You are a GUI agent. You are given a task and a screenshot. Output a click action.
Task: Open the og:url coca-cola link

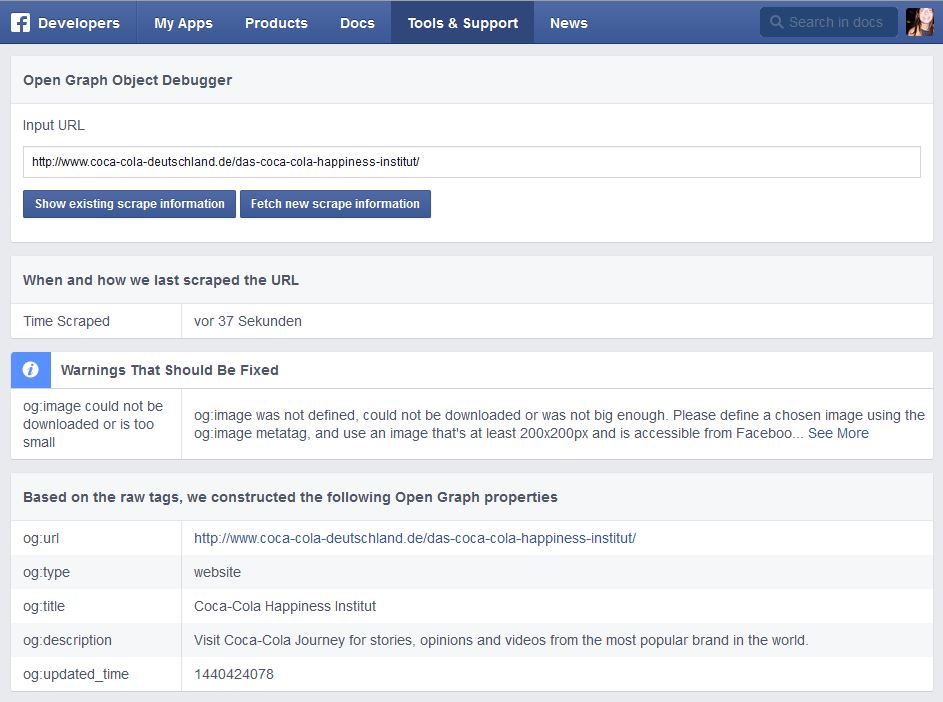coord(415,538)
